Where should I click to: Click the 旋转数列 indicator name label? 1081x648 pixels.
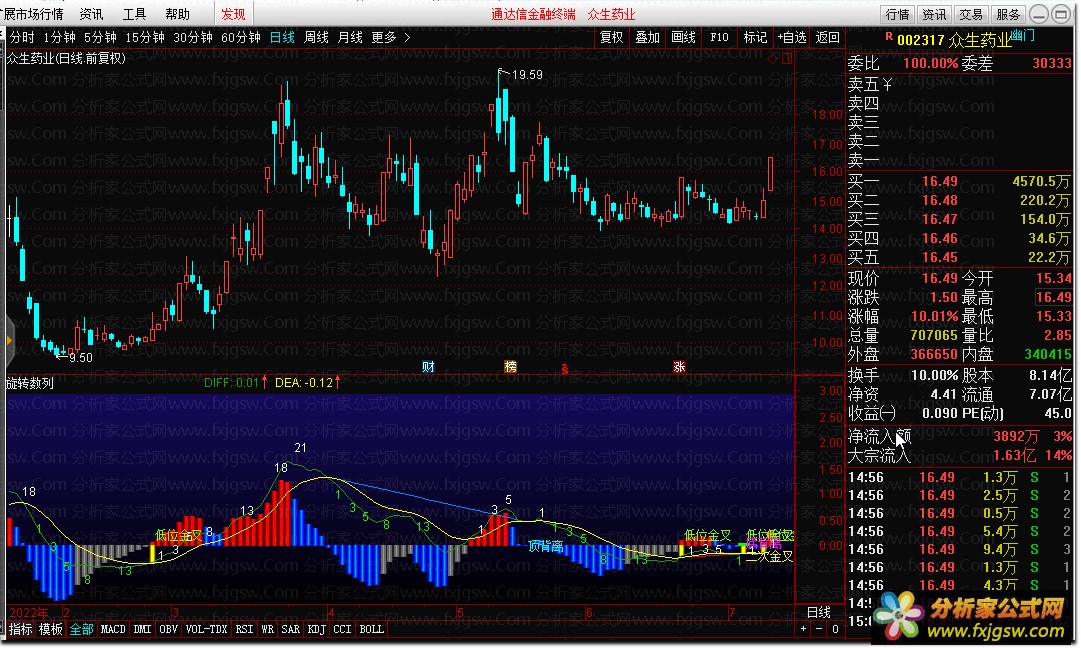[30, 383]
